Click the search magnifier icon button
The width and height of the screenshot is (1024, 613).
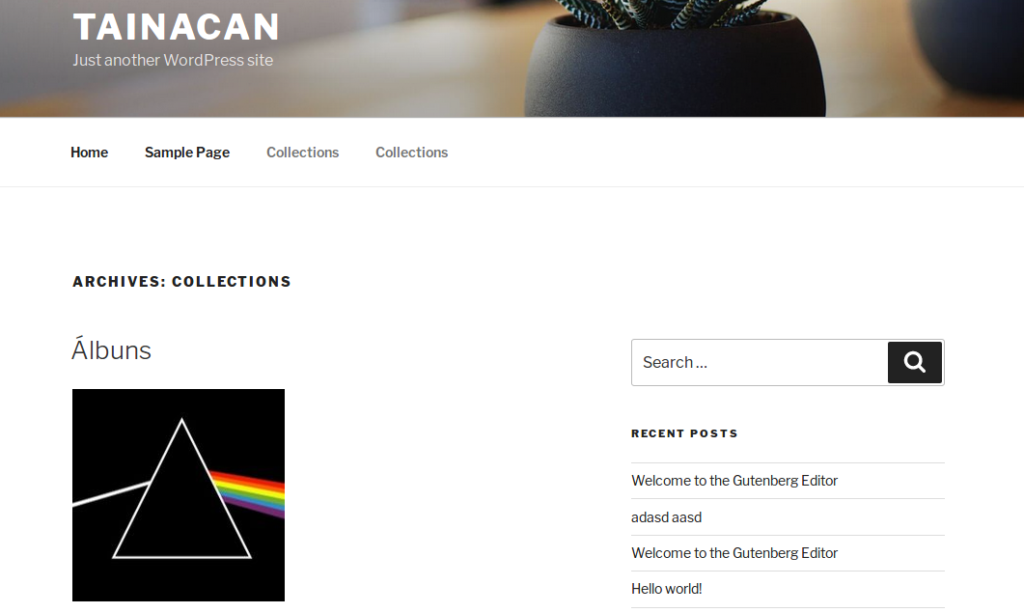point(914,362)
